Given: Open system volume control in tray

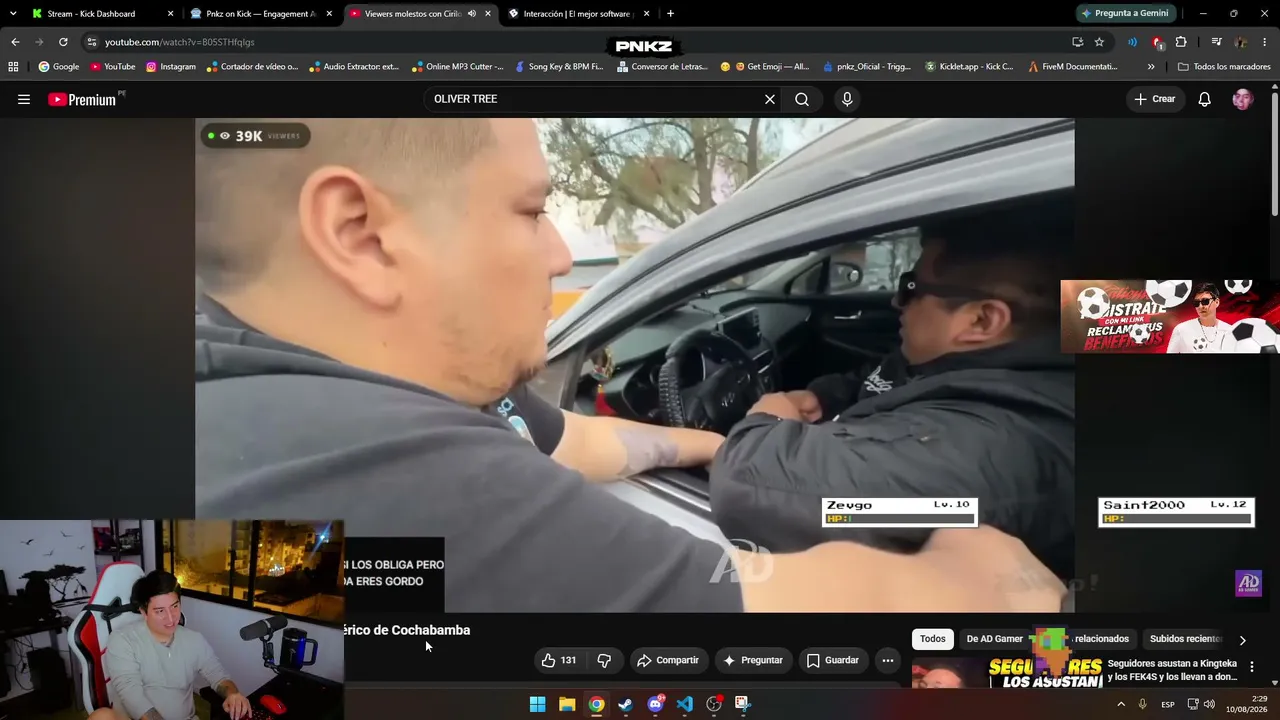Looking at the screenshot, I should [x=1209, y=704].
